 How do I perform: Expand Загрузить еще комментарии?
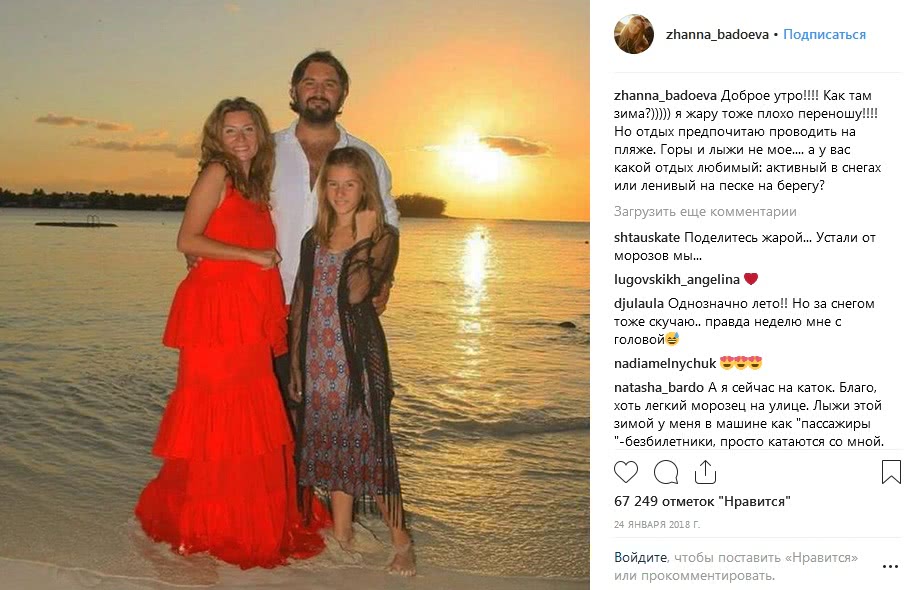[705, 212]
